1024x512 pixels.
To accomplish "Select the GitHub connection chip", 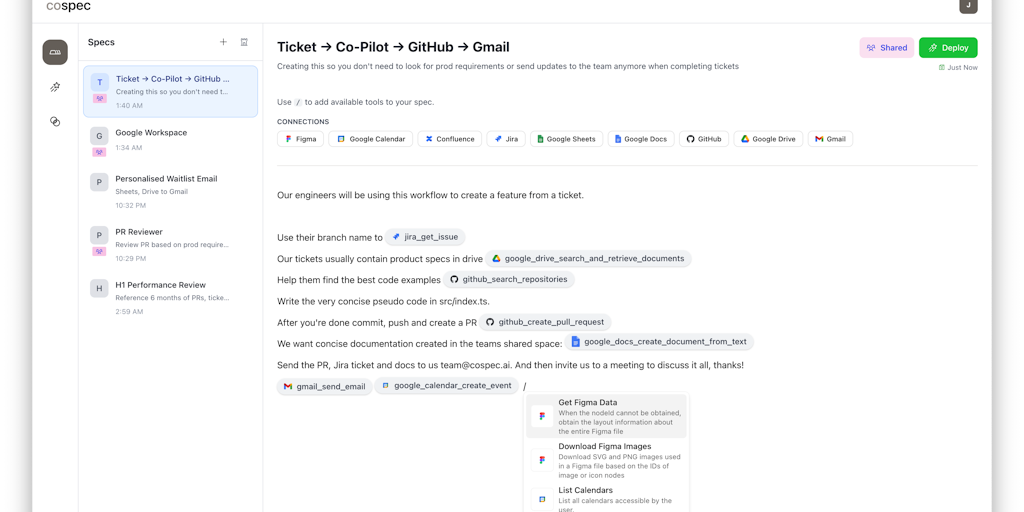I will click(703, 139).
